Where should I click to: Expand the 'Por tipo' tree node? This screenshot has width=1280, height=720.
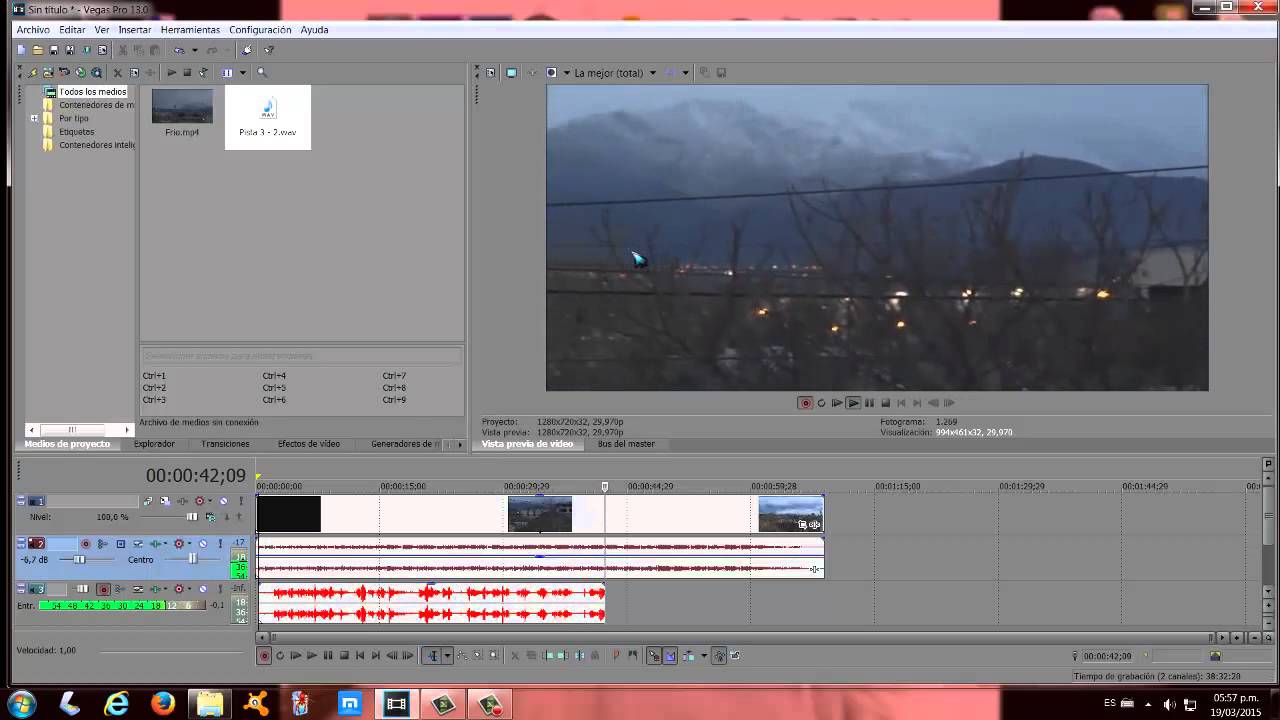click(34, 118)
